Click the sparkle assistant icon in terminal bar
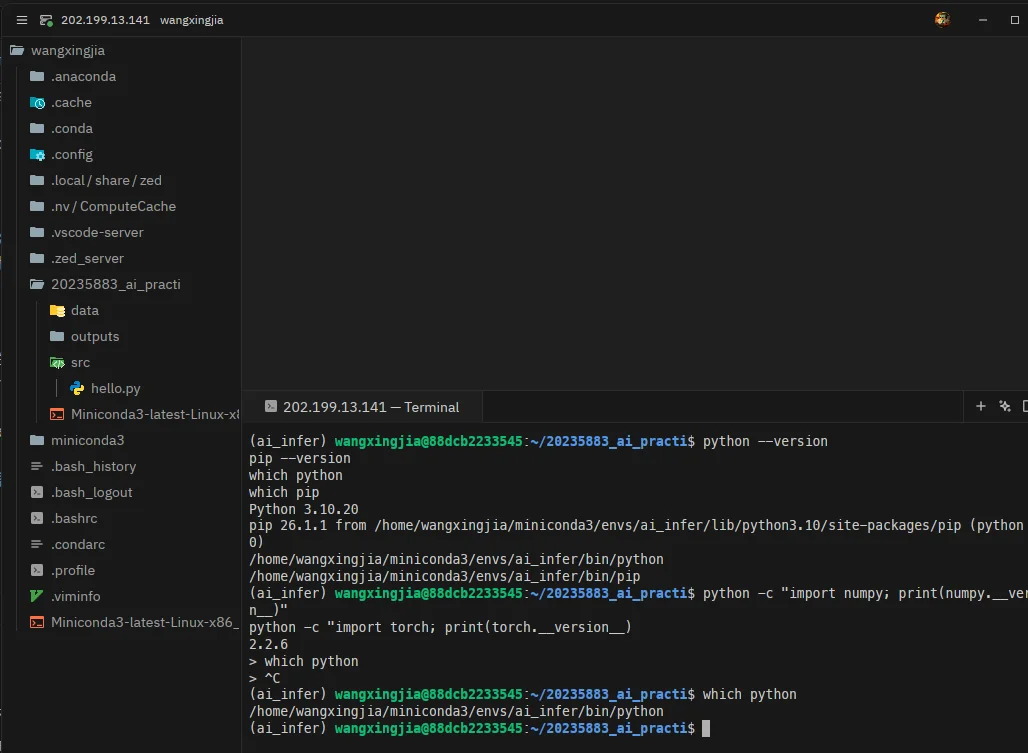 (x=1004, y=406)
